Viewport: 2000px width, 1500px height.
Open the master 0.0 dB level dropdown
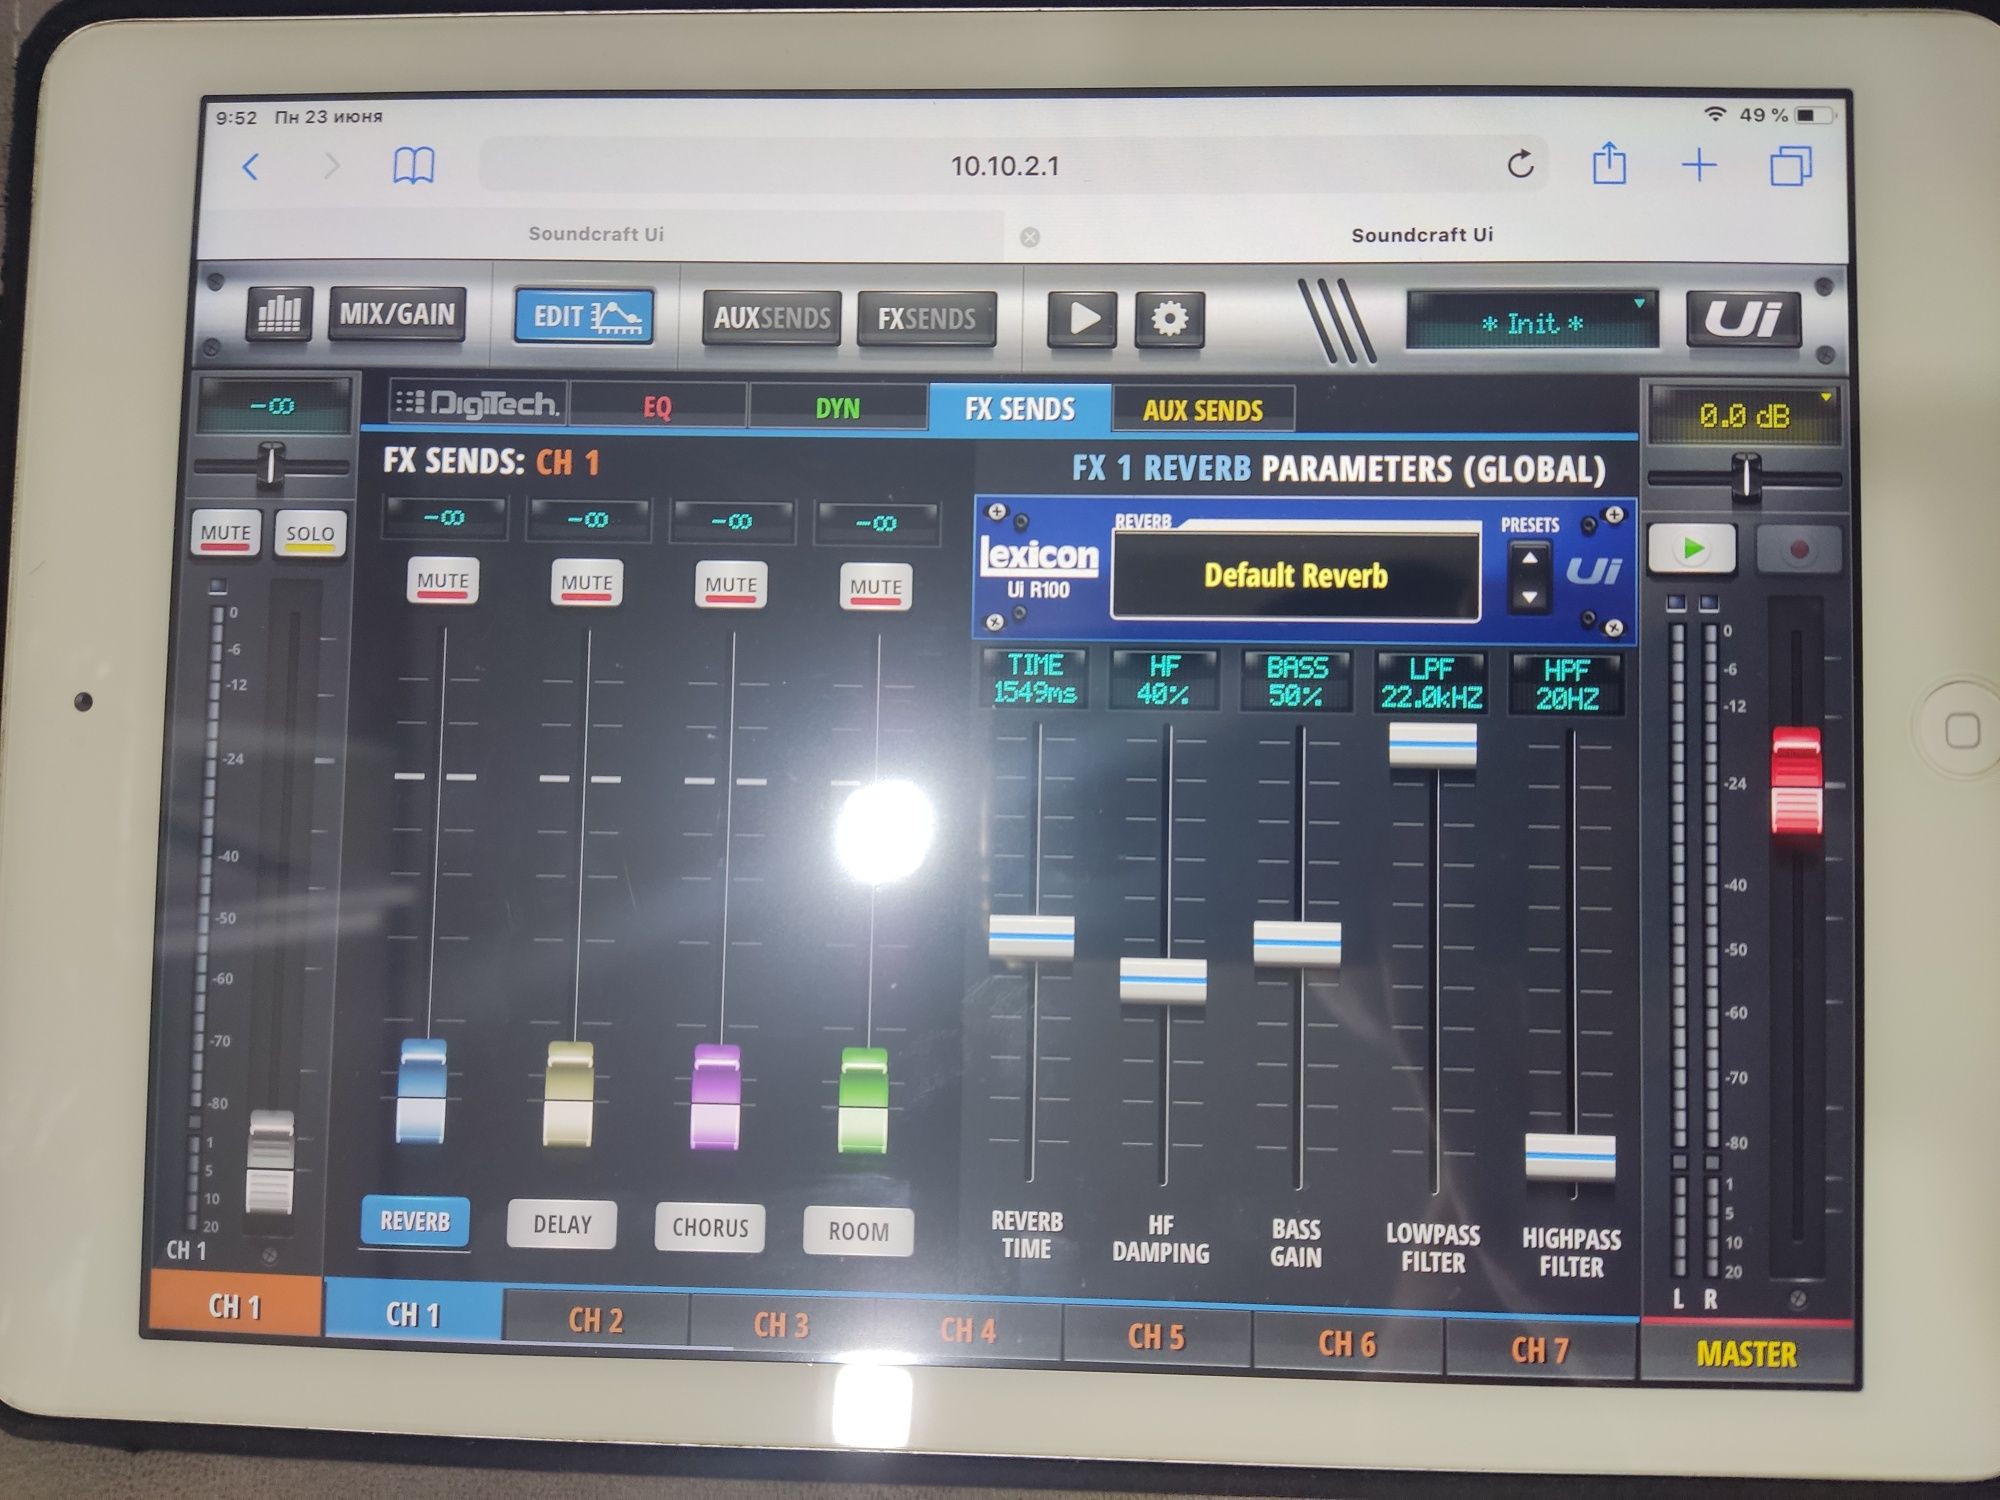pos(1744,416)
